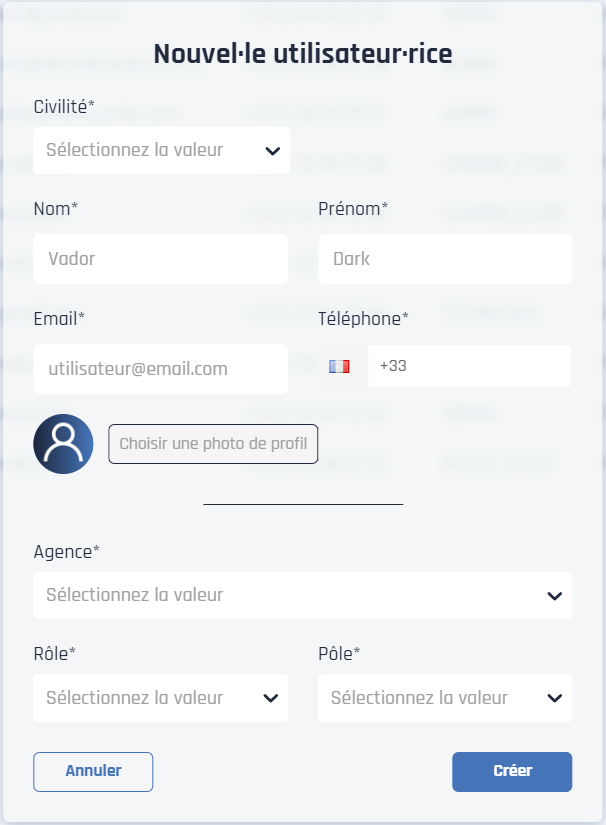The height and width of the screenshot is (825, 606).
Task: Click the Nom field containing Vador
Action: tap(160, 258)
